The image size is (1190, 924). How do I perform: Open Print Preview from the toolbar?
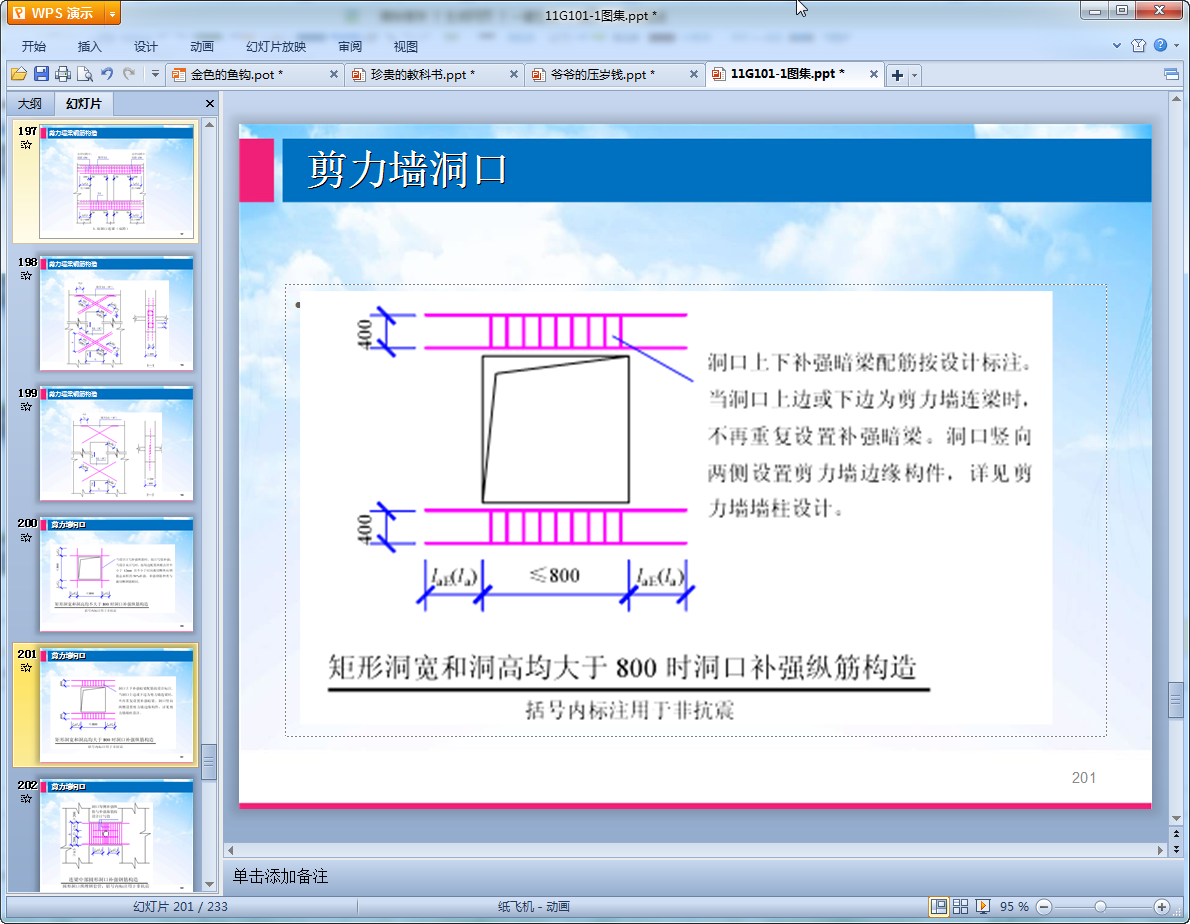click(85, 74)
